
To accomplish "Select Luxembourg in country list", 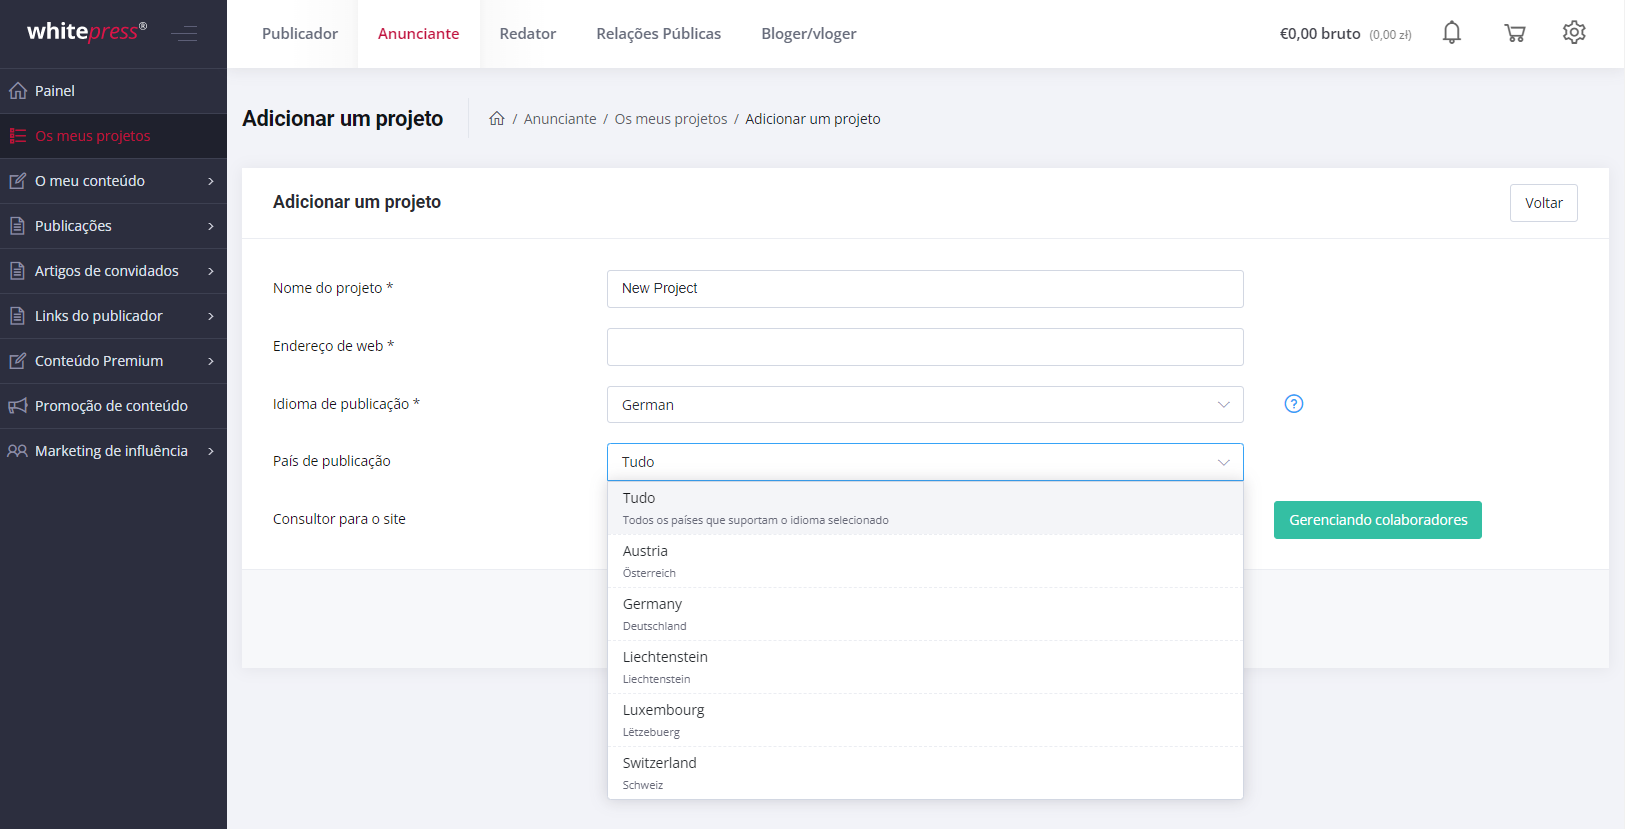I will click(925, 720).
